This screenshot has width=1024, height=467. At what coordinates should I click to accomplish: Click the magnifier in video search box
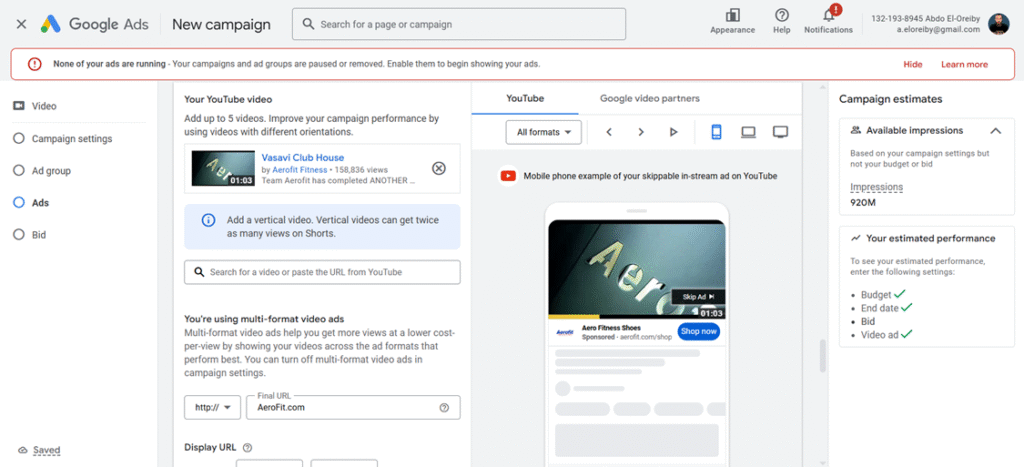(x=199, y=272)
